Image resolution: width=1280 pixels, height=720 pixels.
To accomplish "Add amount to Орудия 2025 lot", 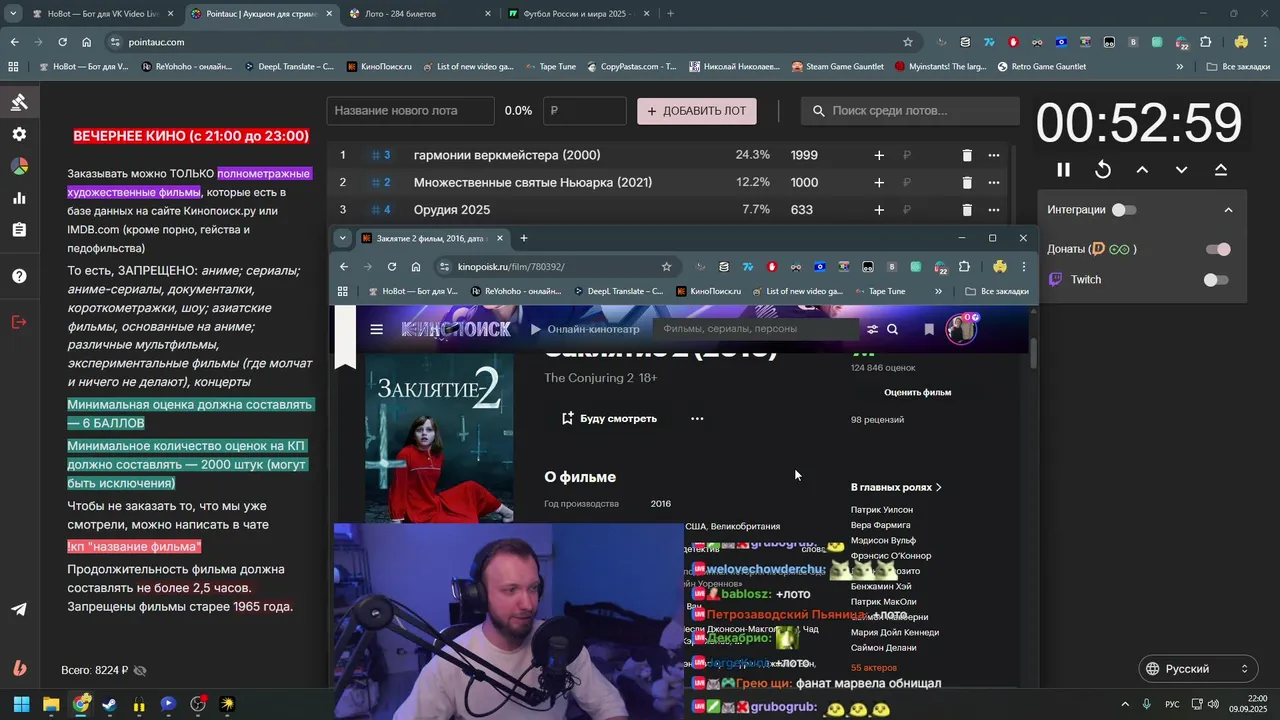I will [x=879, y=210].
